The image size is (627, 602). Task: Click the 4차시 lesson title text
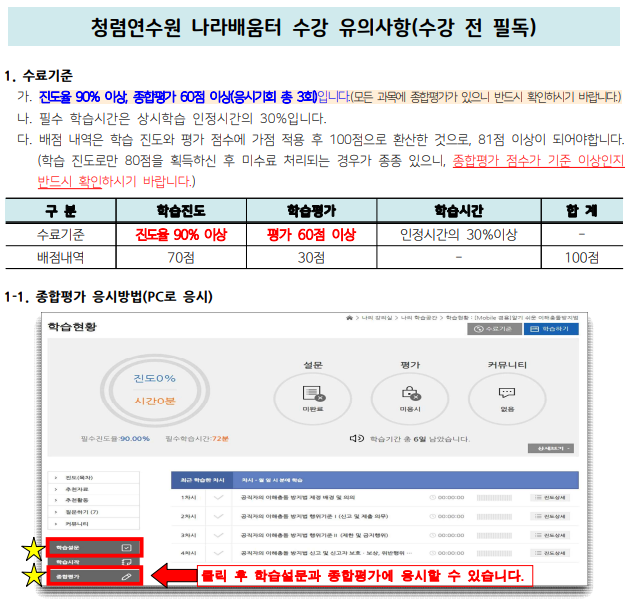[326, 553]
